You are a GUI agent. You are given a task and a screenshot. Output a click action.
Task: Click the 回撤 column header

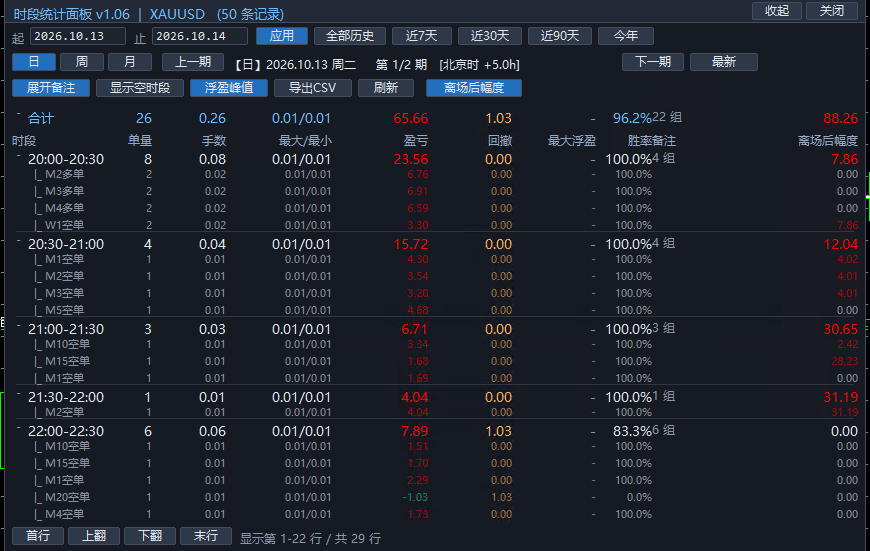pos(499,141)
